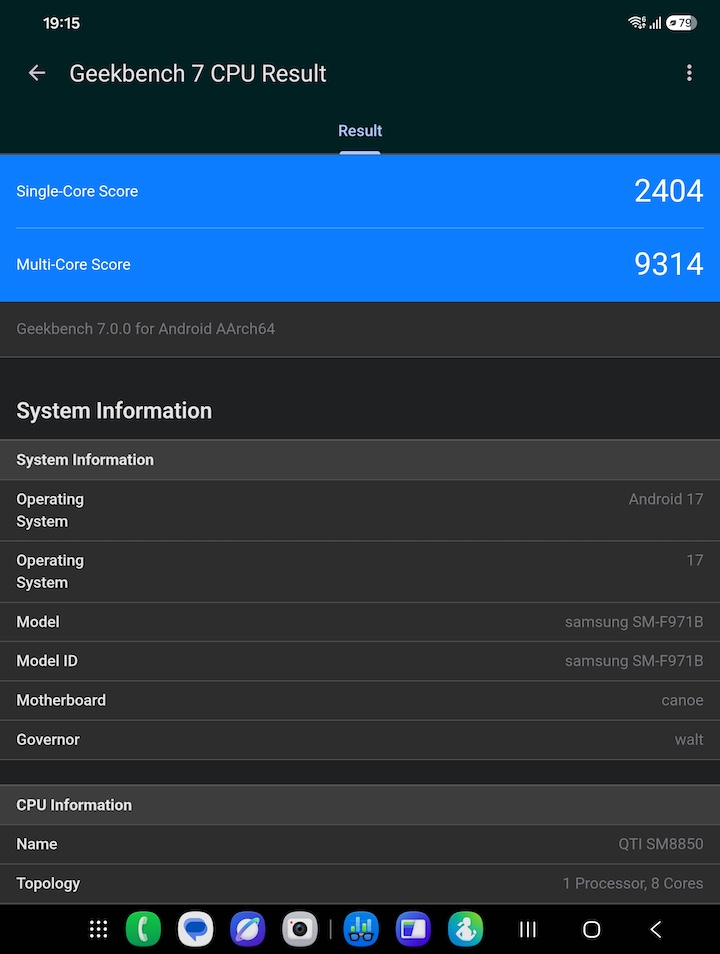Tap the battery 79 indicator
The height and width of the screenshot is (954, 720).
coord(681,23)
